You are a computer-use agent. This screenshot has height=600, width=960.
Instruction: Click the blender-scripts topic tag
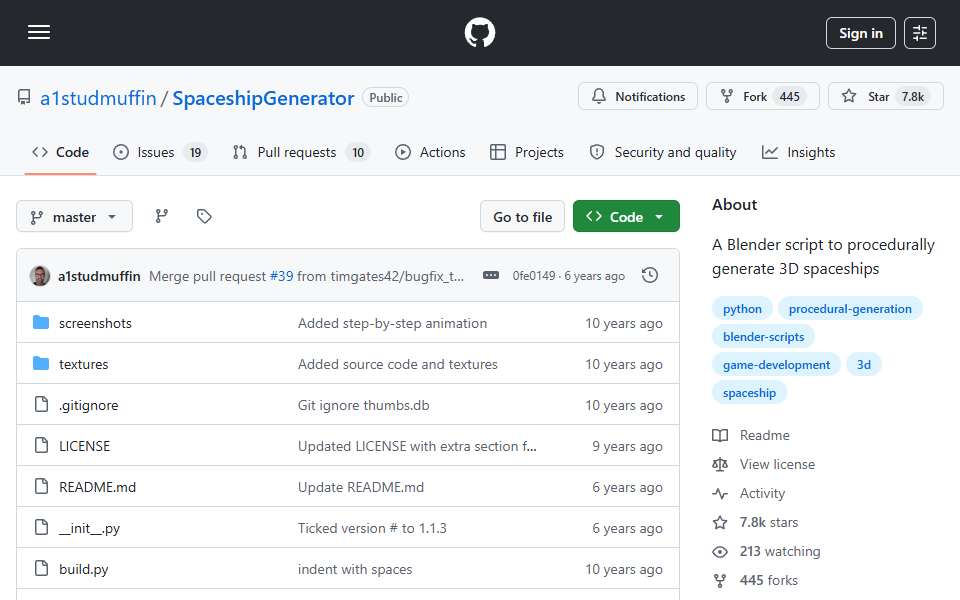coord(763,337)
